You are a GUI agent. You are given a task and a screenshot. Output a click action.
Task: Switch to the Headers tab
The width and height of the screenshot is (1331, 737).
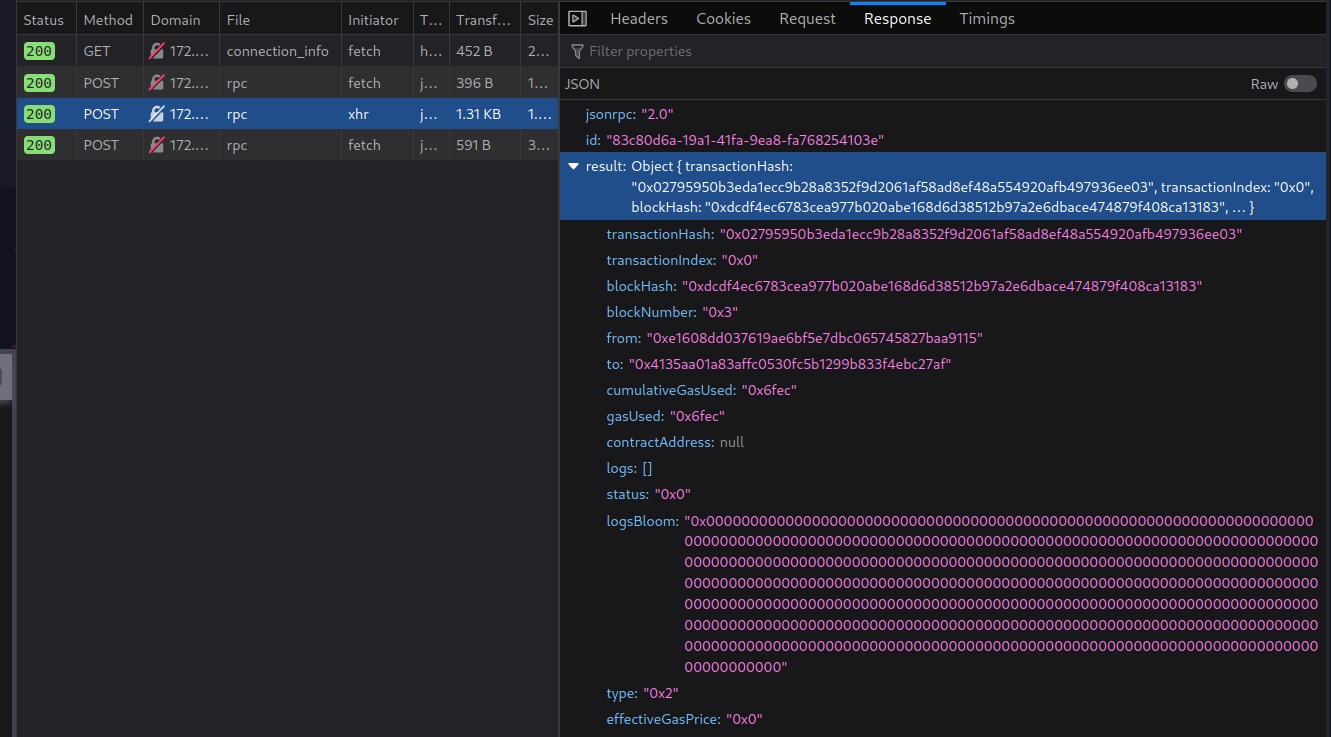[x=638, y=18]
